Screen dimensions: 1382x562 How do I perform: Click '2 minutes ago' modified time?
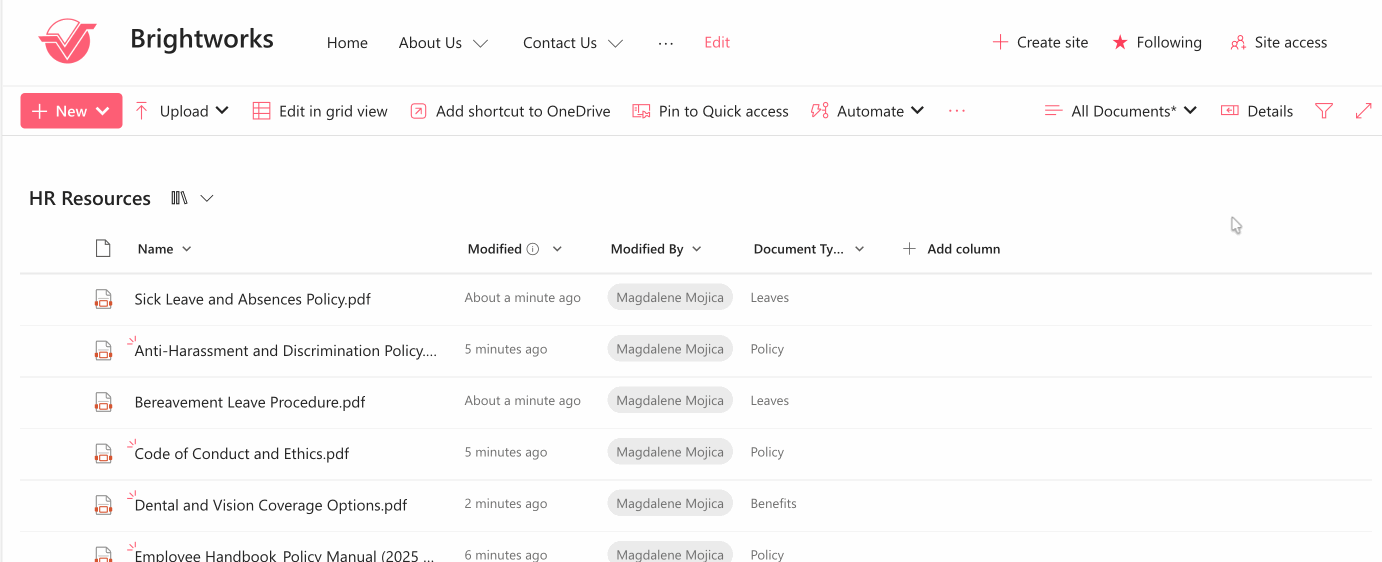[x=506, y=503]
